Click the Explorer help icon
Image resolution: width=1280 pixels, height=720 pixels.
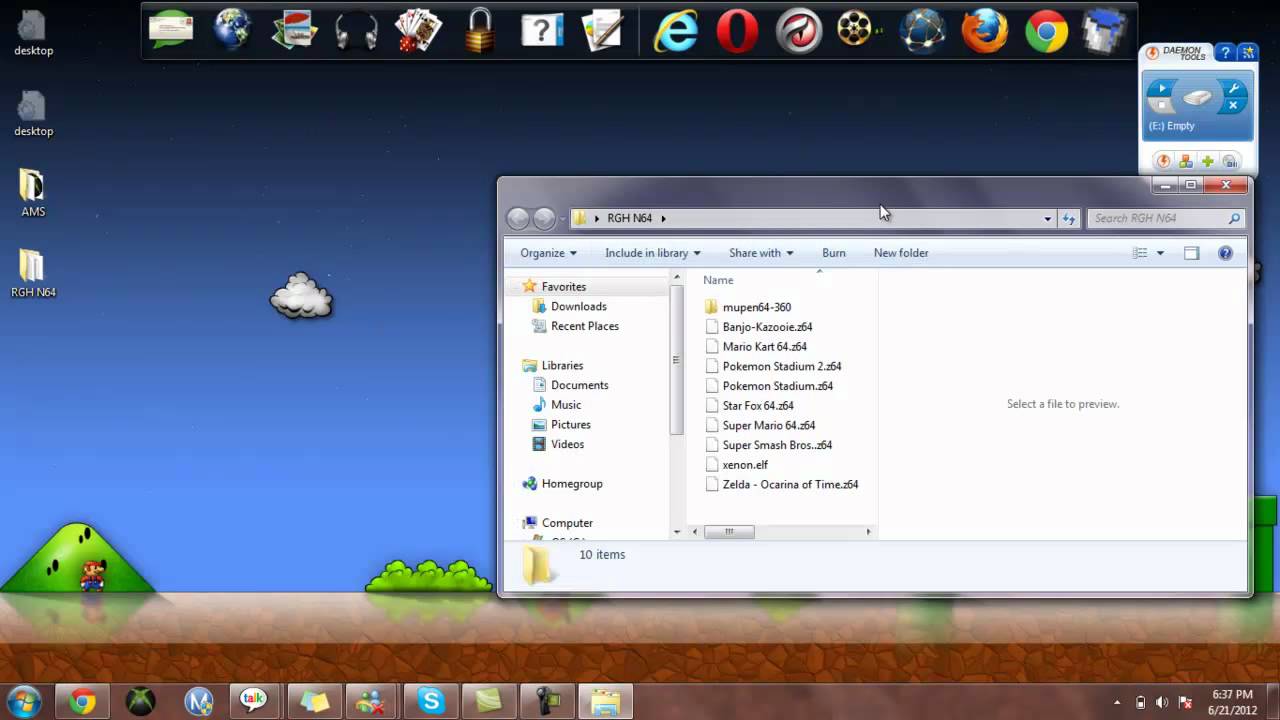coord(1225,253)
